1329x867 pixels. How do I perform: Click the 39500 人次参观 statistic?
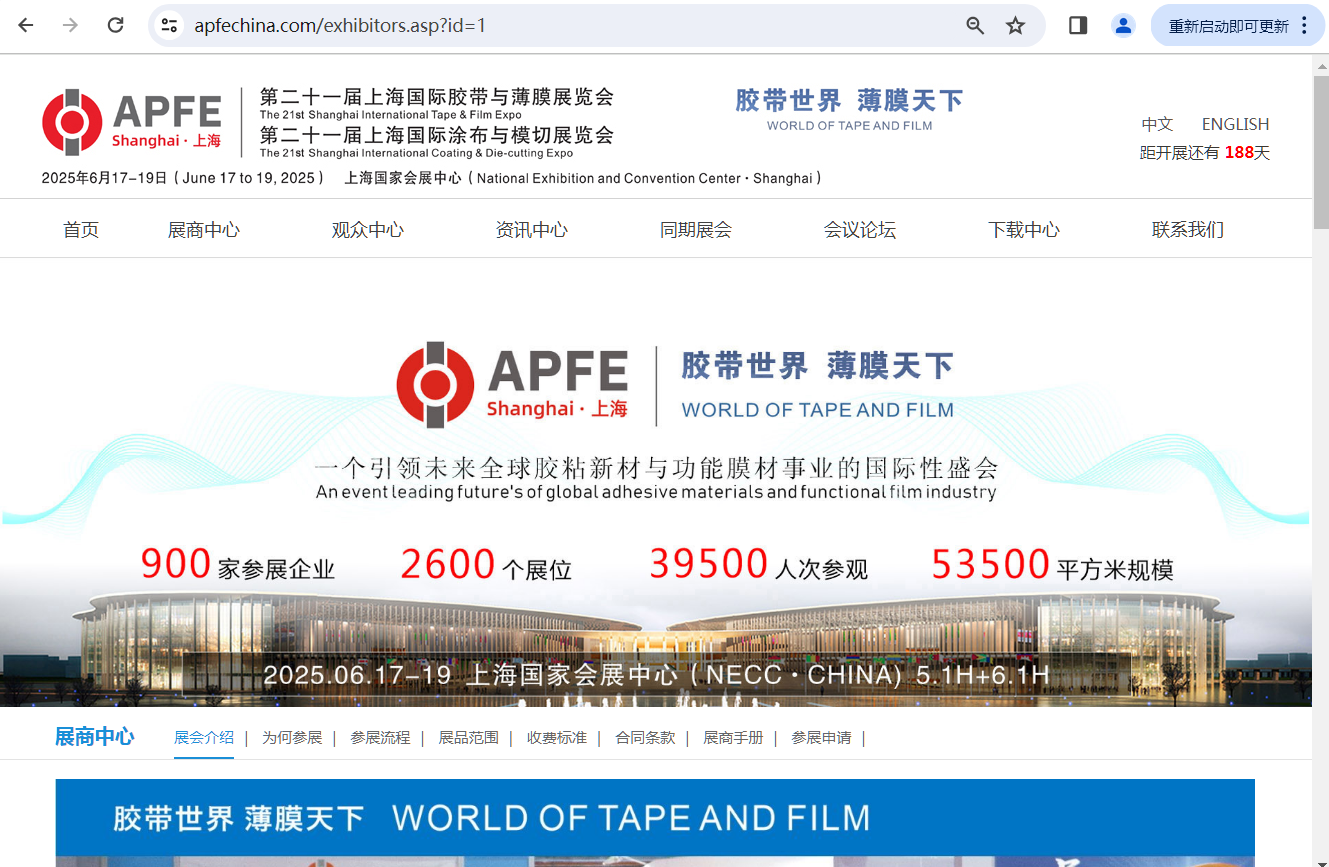point(759,566)
